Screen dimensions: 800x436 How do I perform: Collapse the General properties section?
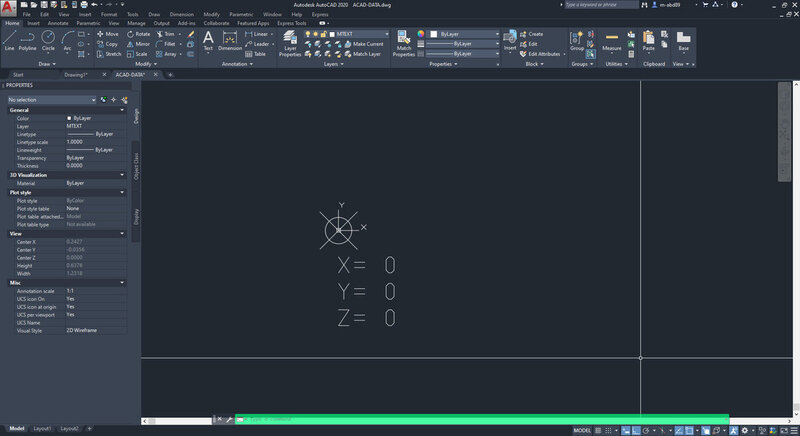click(x=67, y=110)
